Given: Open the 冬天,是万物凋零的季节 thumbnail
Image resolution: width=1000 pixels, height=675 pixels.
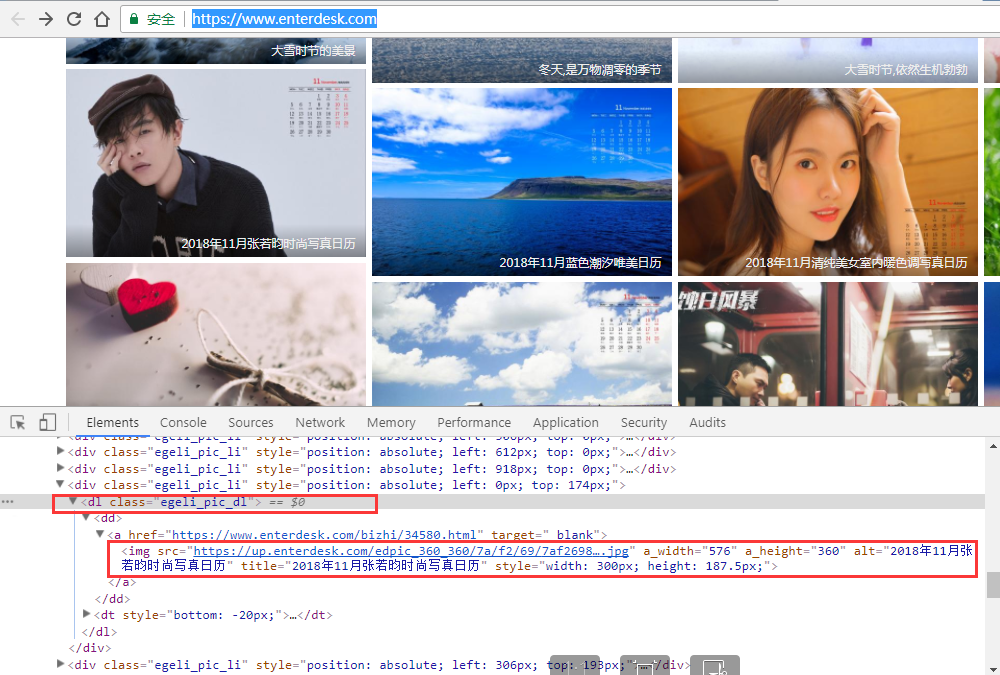Looking at the screenshot, I should (522, 60).
